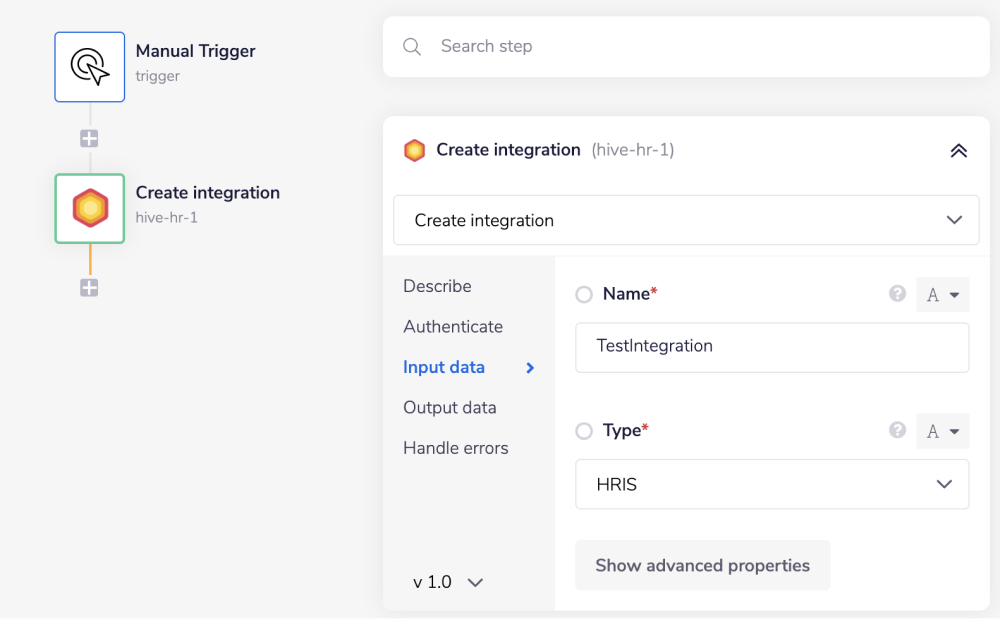The image size is (1000, 619).
Task: Open the Output data tab
Action: click(450, 408)
